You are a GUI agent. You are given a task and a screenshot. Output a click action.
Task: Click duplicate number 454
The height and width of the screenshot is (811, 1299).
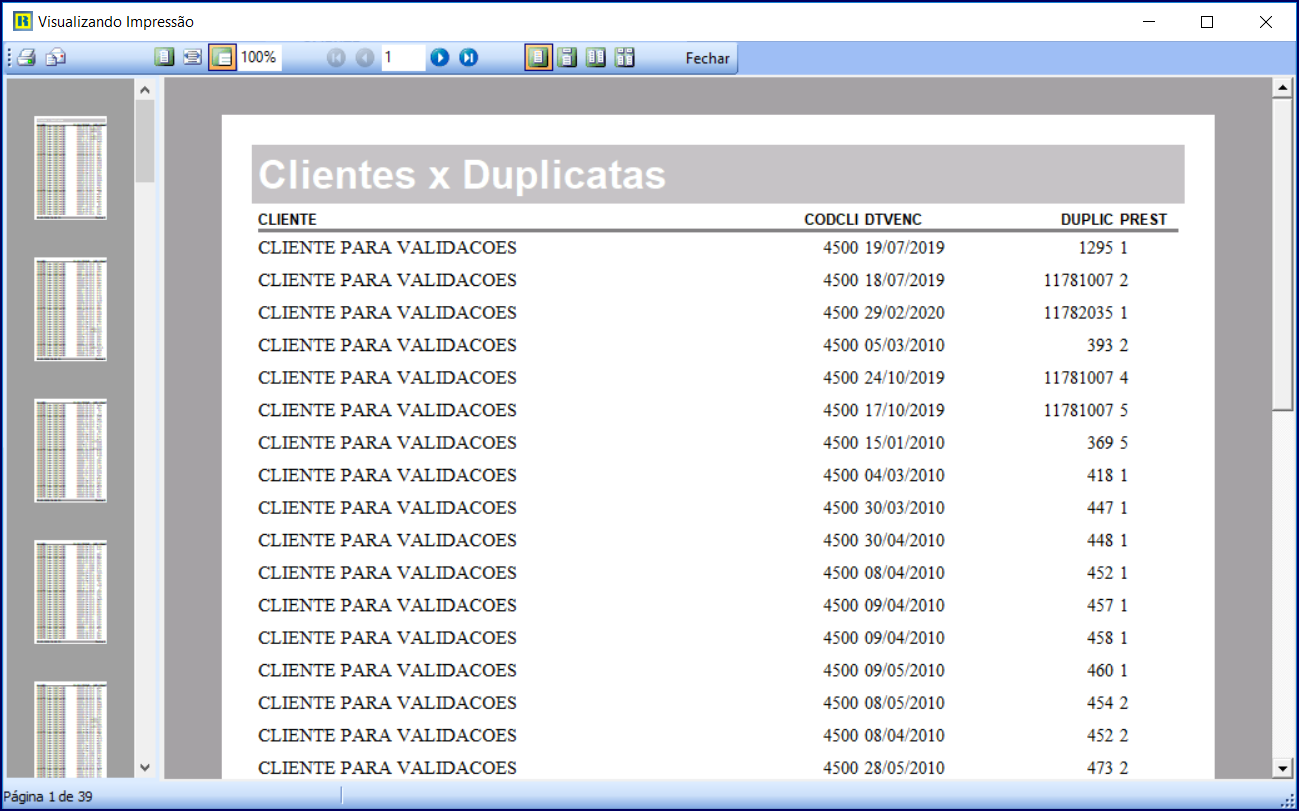(x=1100, y=703)
